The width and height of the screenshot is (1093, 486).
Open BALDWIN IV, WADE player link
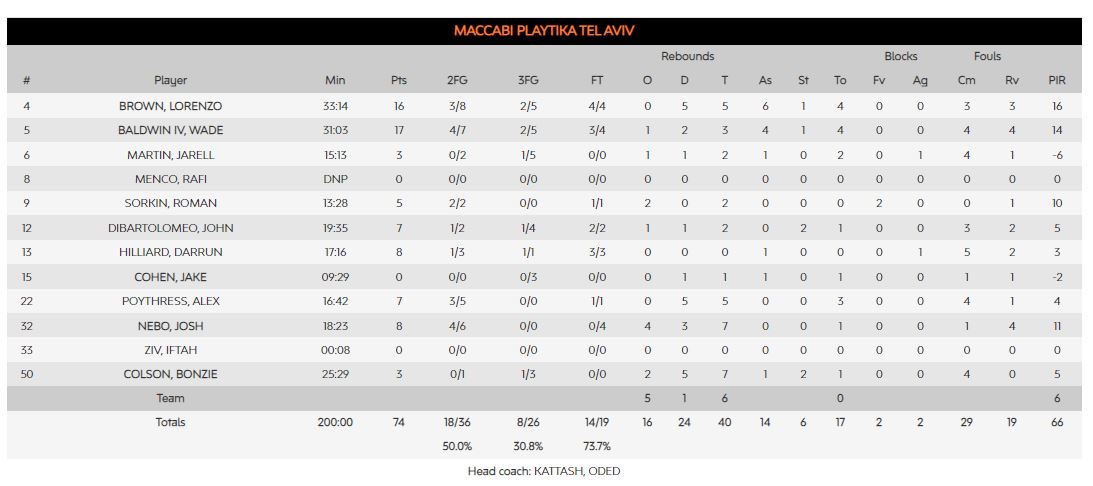coord(170,130)
